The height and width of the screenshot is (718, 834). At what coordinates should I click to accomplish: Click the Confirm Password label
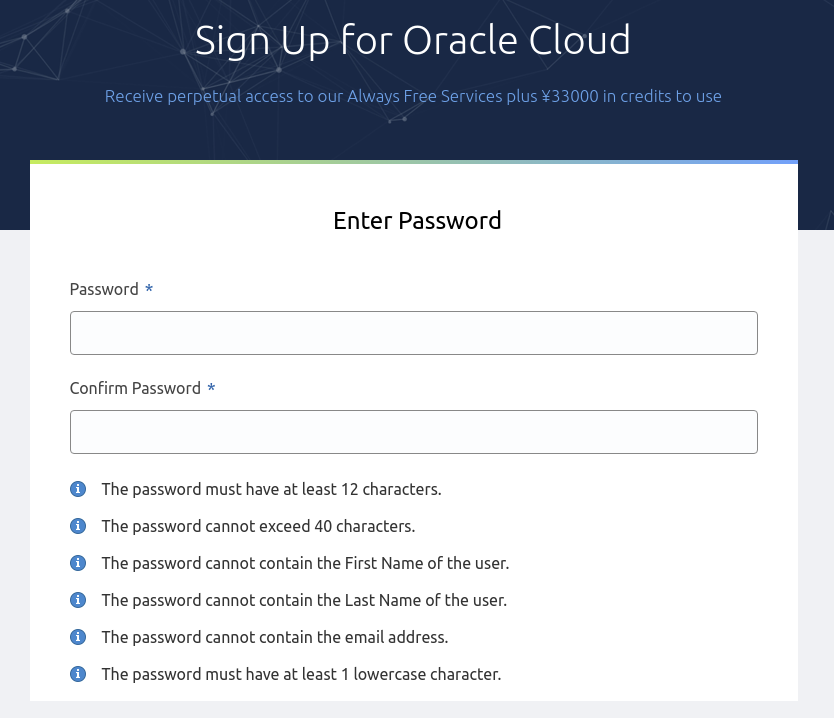pyautogui.click(x=134, y=388)
